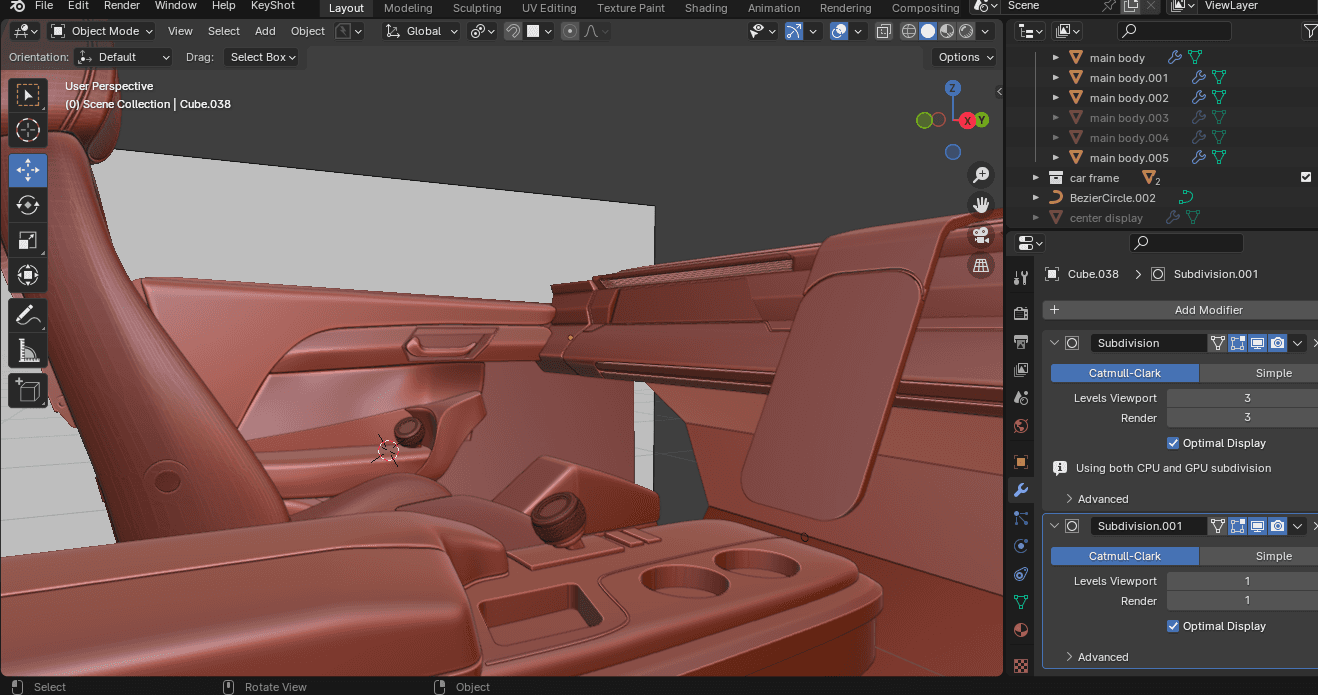
Task: Open the Modifiers properties tab wrench icon
Action: (x=1021, y=490)
